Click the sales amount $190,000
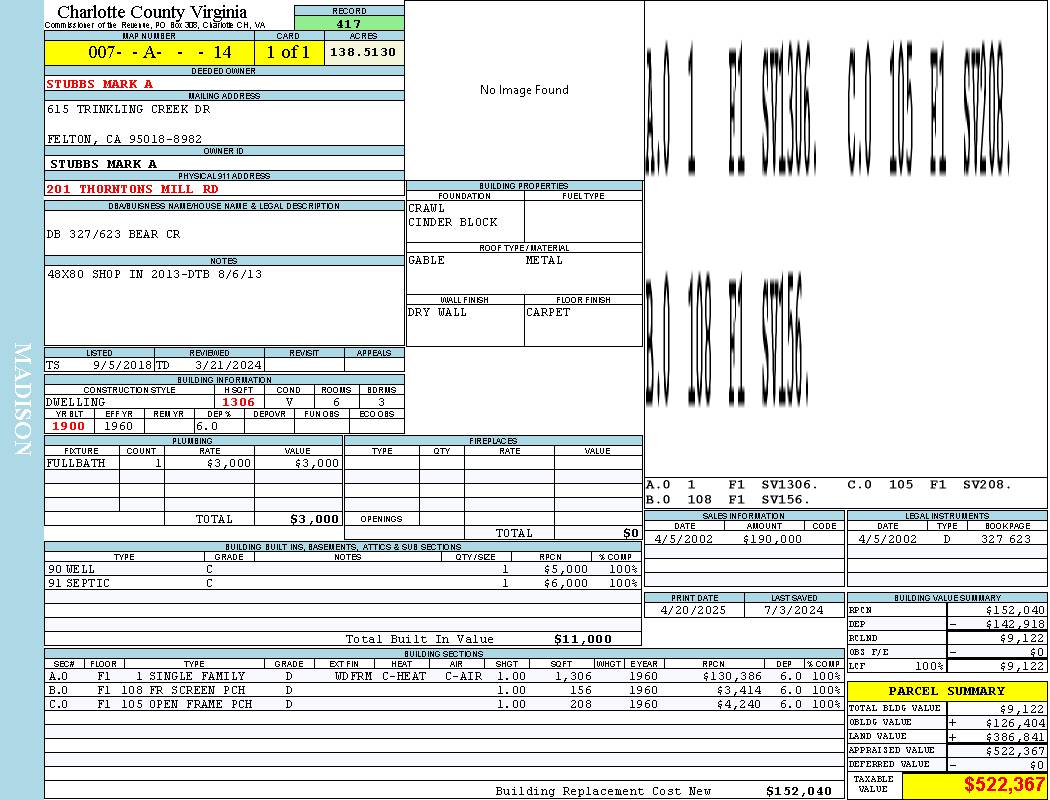Screen dimensions: 1050x800 pos(772,539)
